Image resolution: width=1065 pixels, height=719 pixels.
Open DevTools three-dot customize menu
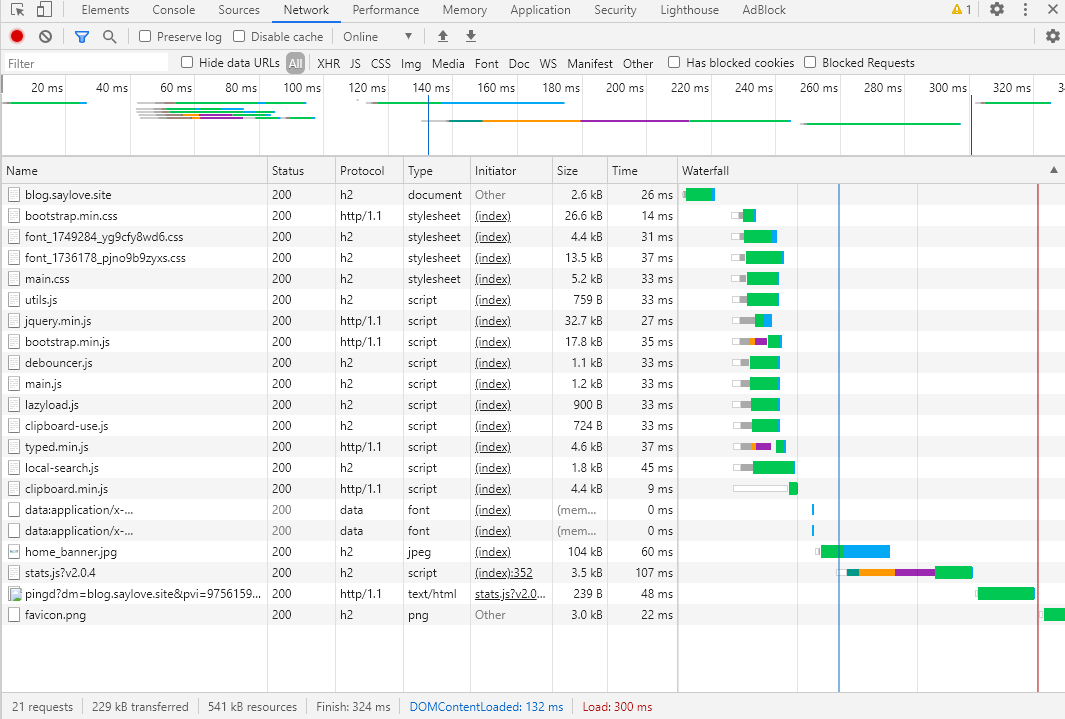(1025, 10)
